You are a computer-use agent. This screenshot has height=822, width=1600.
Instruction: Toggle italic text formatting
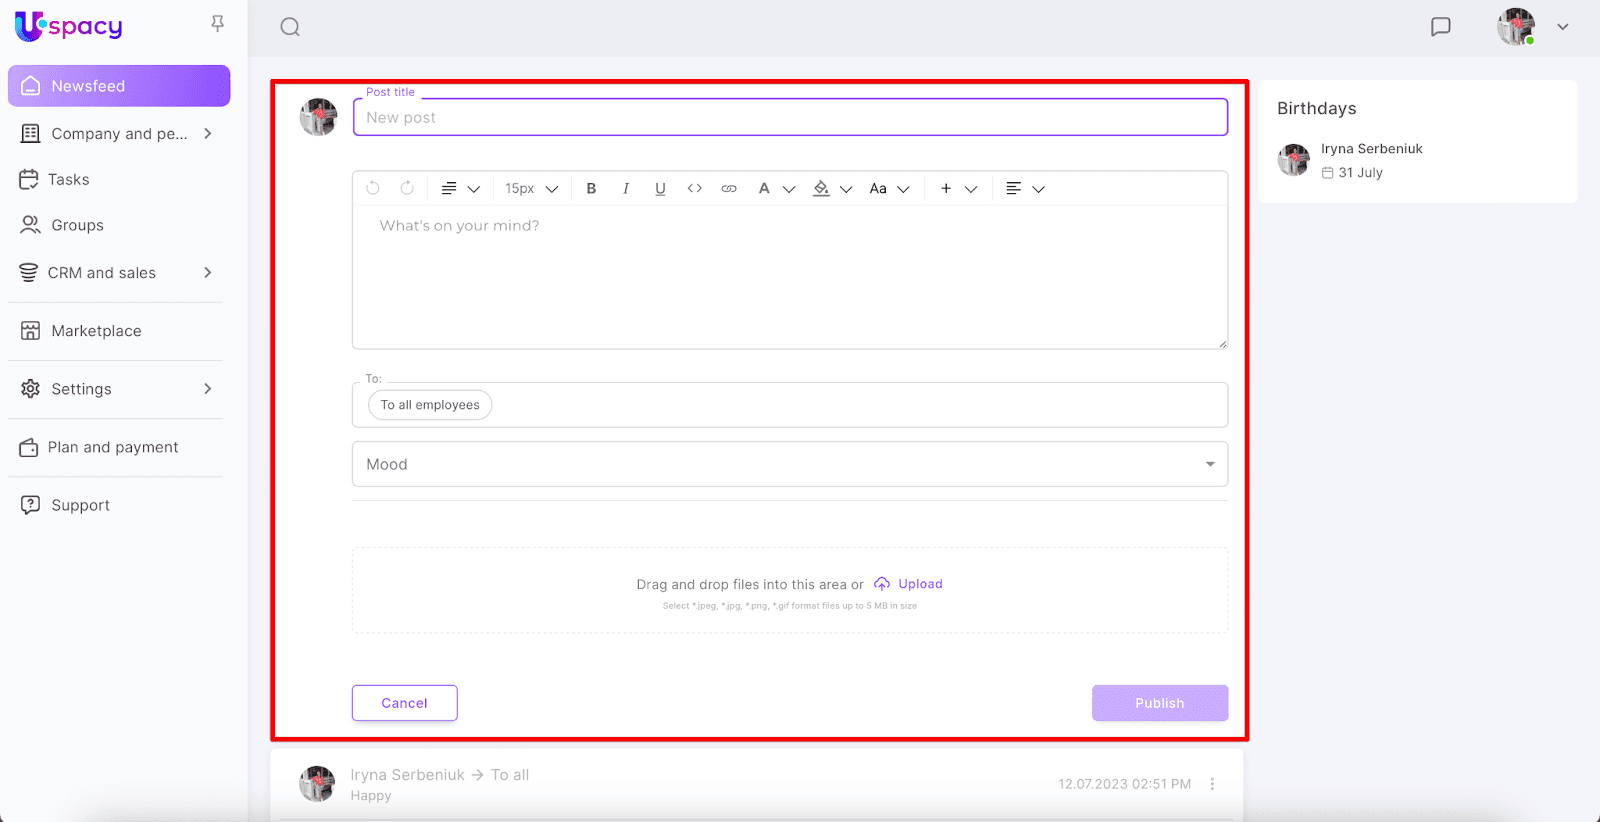626,188
